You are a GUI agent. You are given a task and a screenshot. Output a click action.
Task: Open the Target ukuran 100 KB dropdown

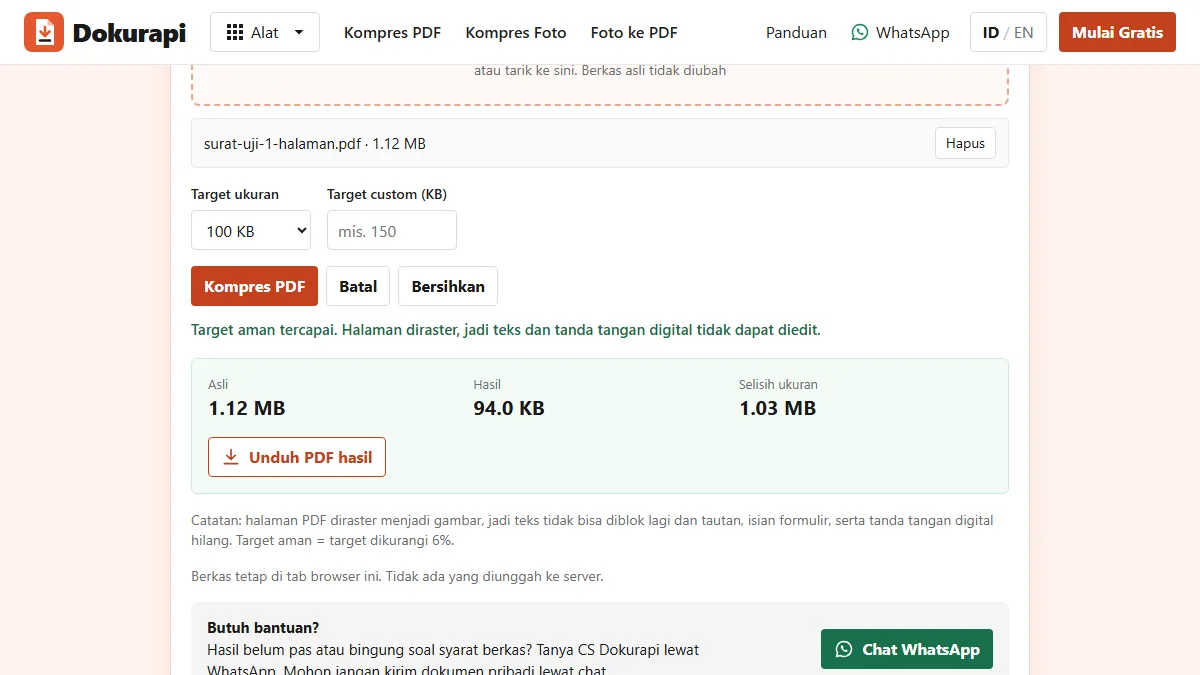(x=251, y=230)
